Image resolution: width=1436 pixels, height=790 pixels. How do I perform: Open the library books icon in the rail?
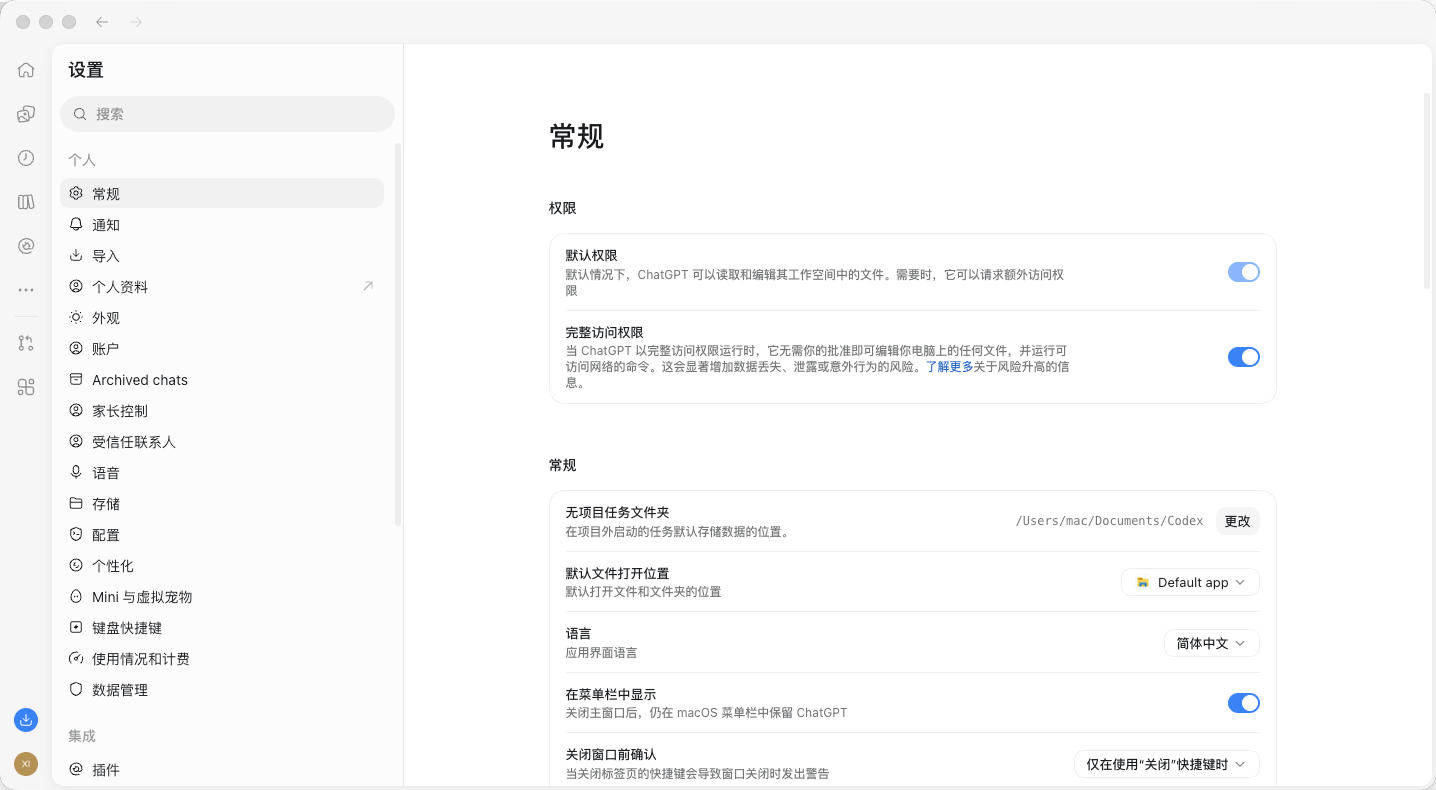[x=26, y=202]
